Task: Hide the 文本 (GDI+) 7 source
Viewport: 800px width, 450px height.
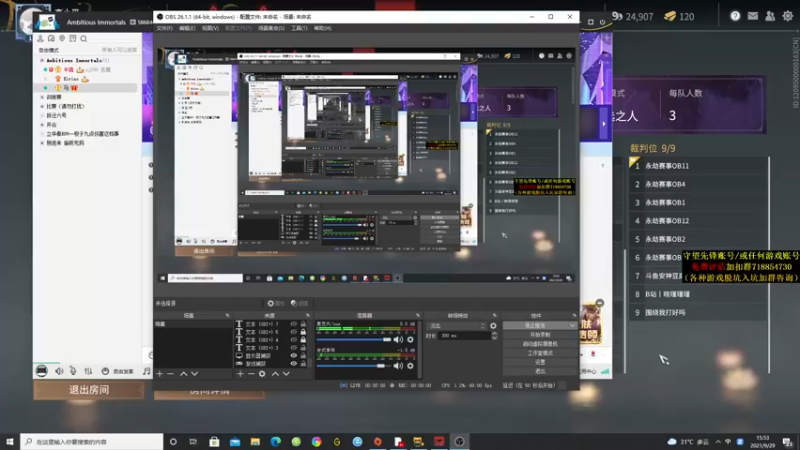Action: point(293,324)
